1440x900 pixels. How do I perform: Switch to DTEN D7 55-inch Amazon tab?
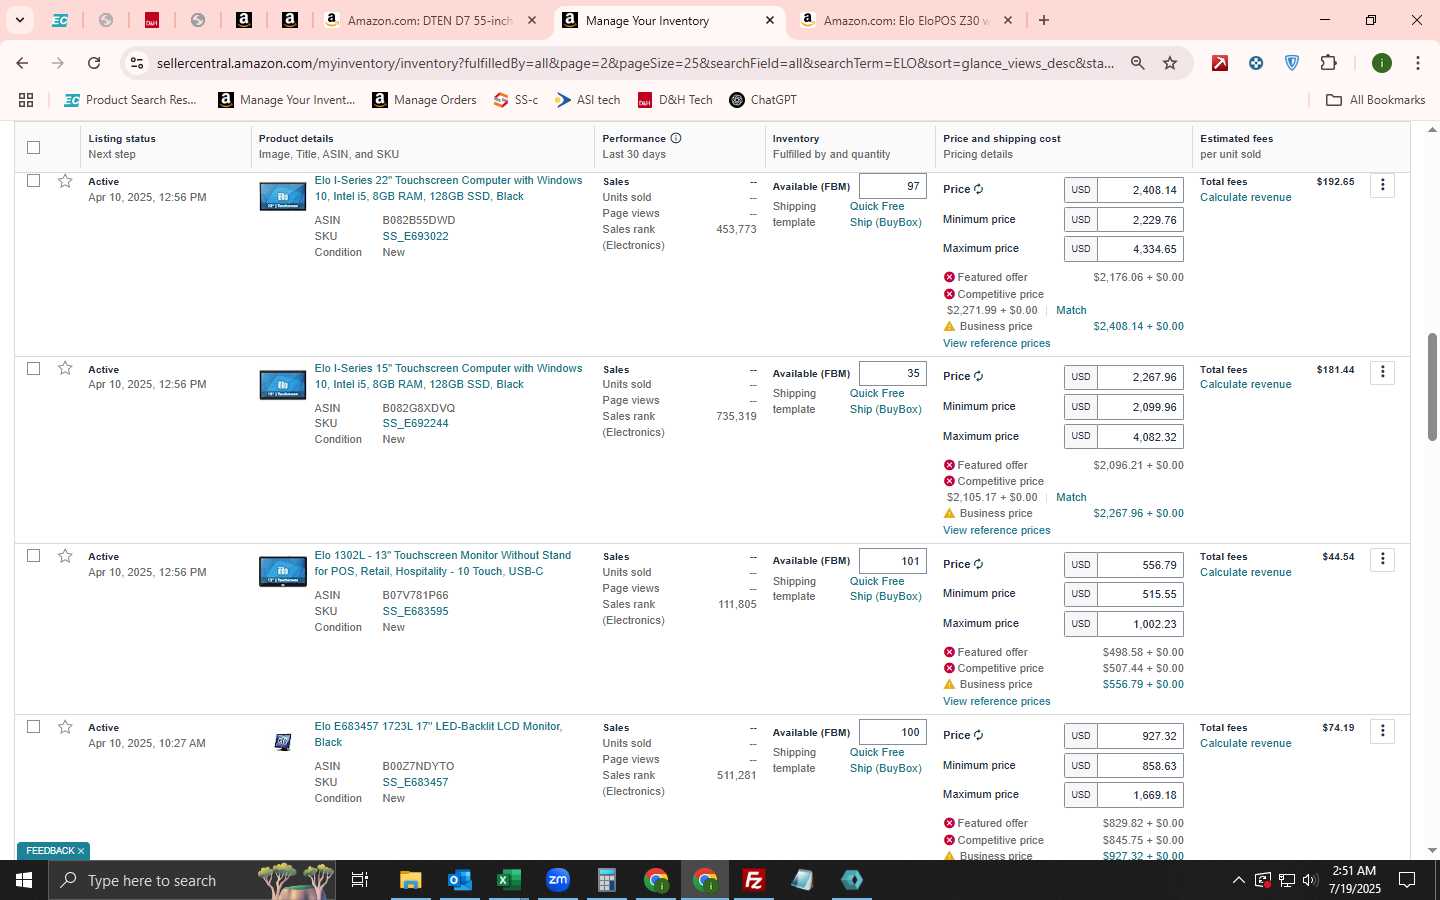[x=430, y=20]
